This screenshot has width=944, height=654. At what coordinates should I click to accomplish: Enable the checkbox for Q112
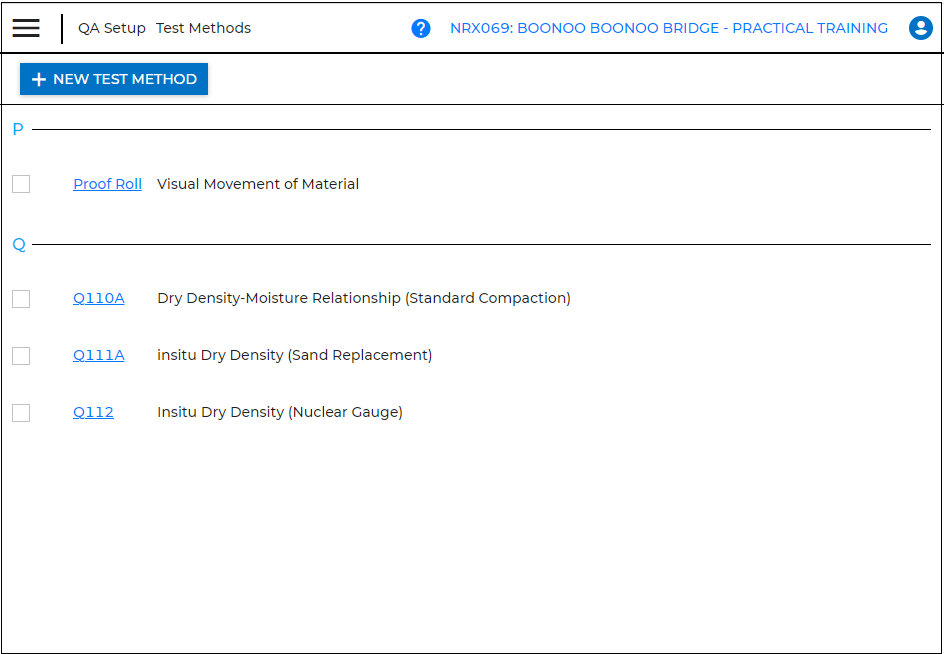[21, 412]
